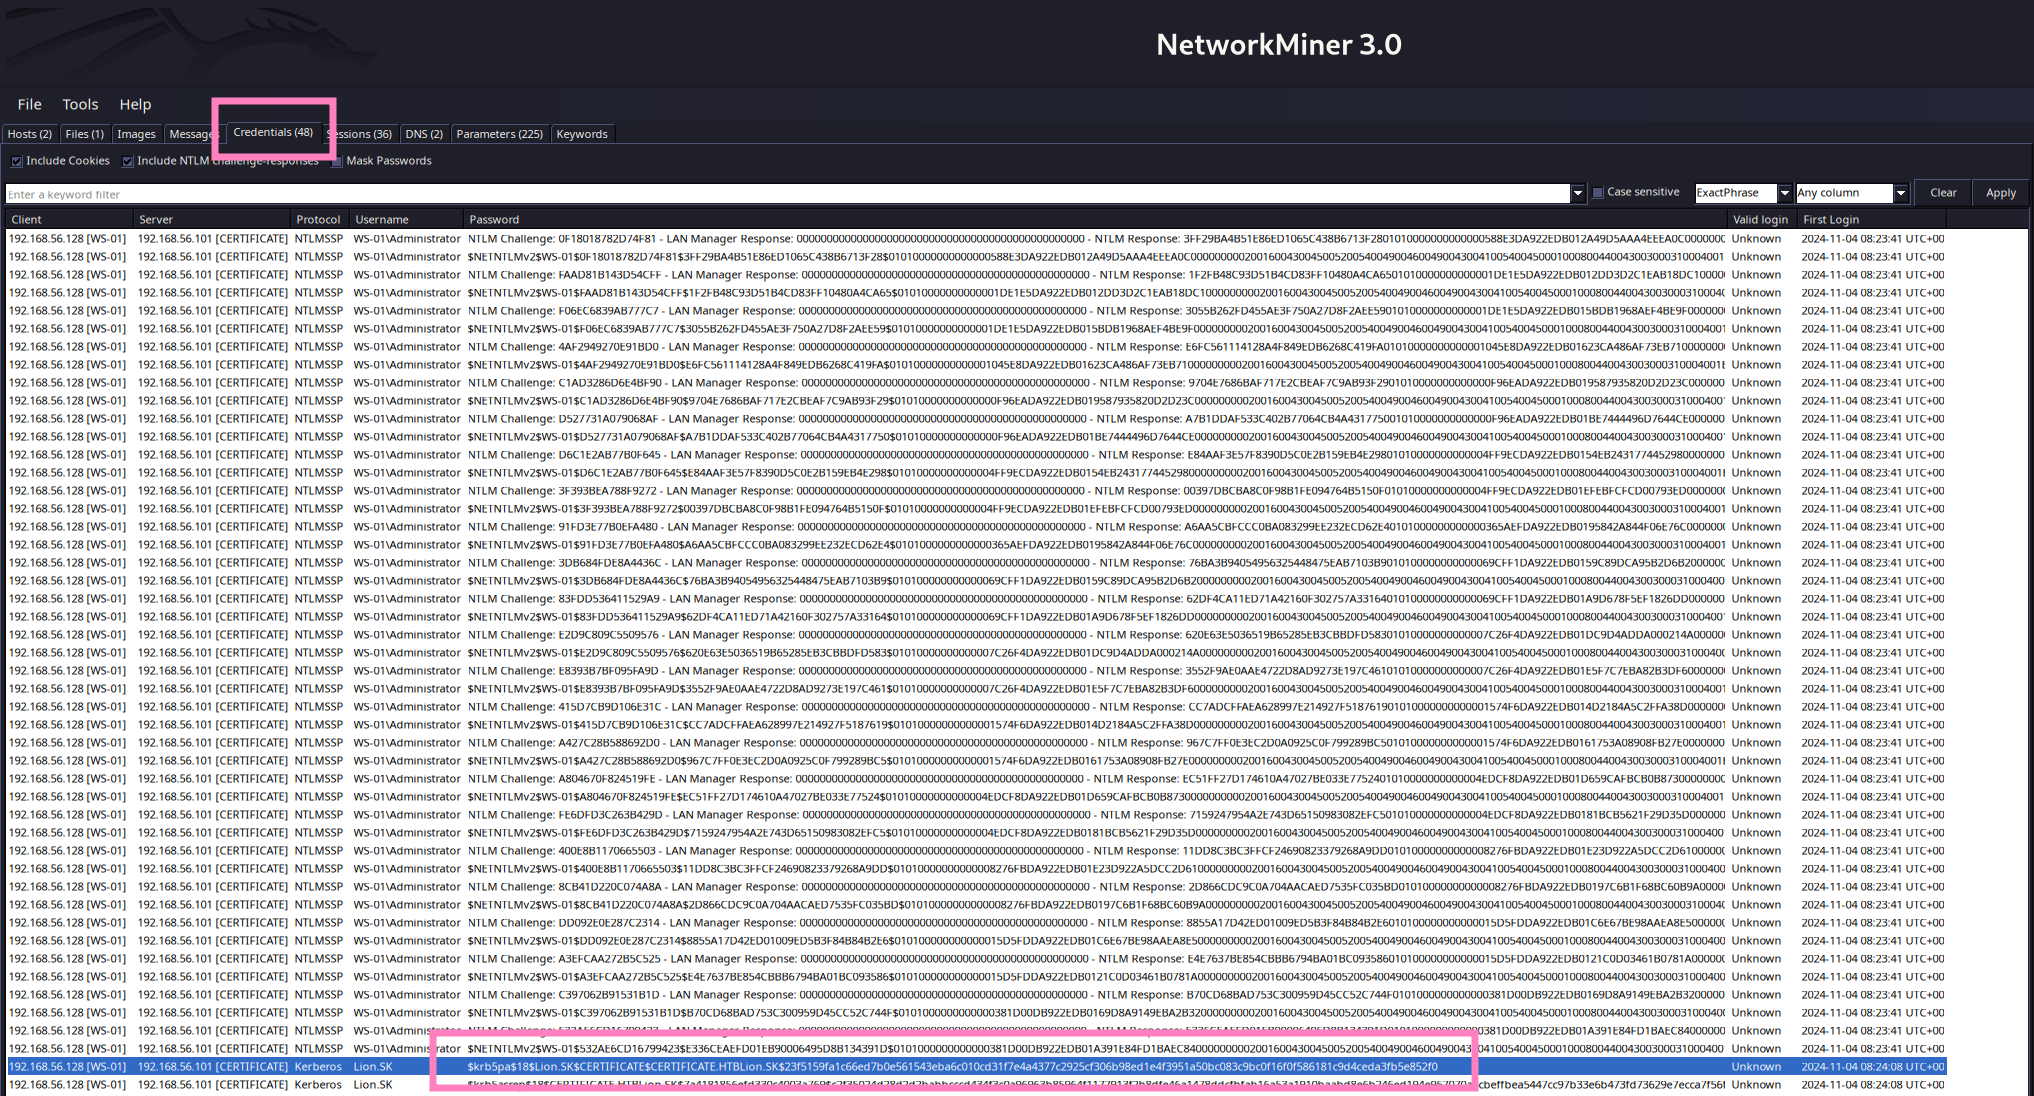Enable the Mask Passwords checkbox

pos(337,161)
